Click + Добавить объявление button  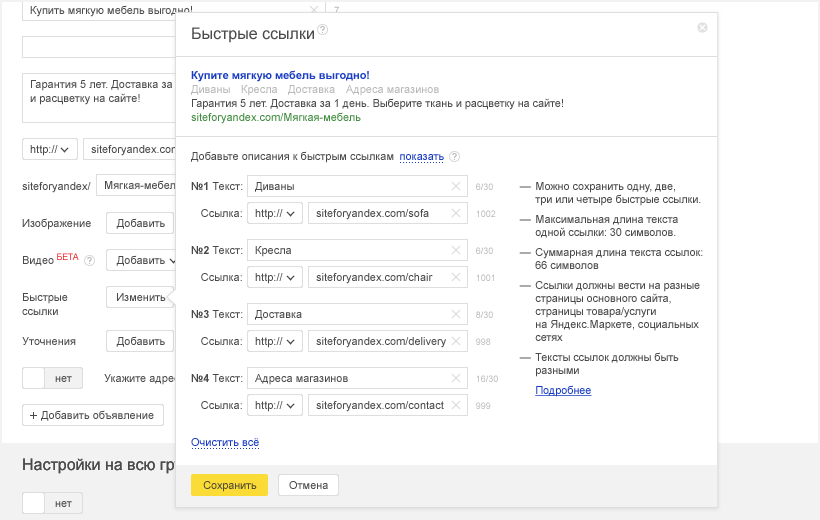93,415
